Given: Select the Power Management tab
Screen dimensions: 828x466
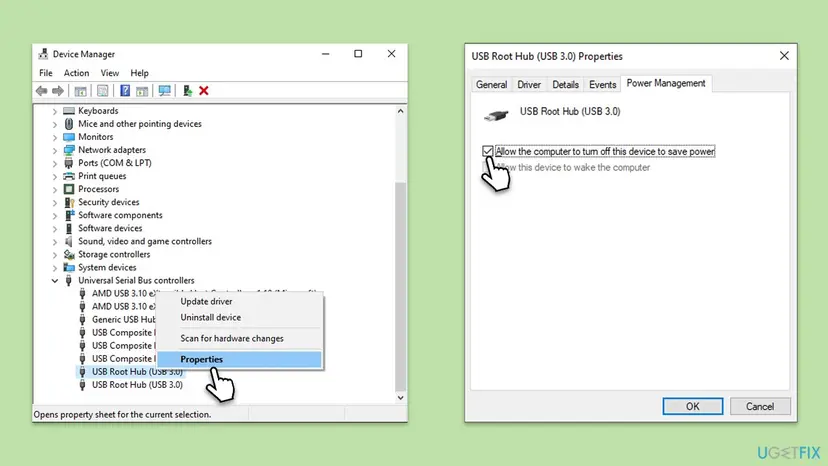Looking at the screenshot, I should click(x=666, y=83).
